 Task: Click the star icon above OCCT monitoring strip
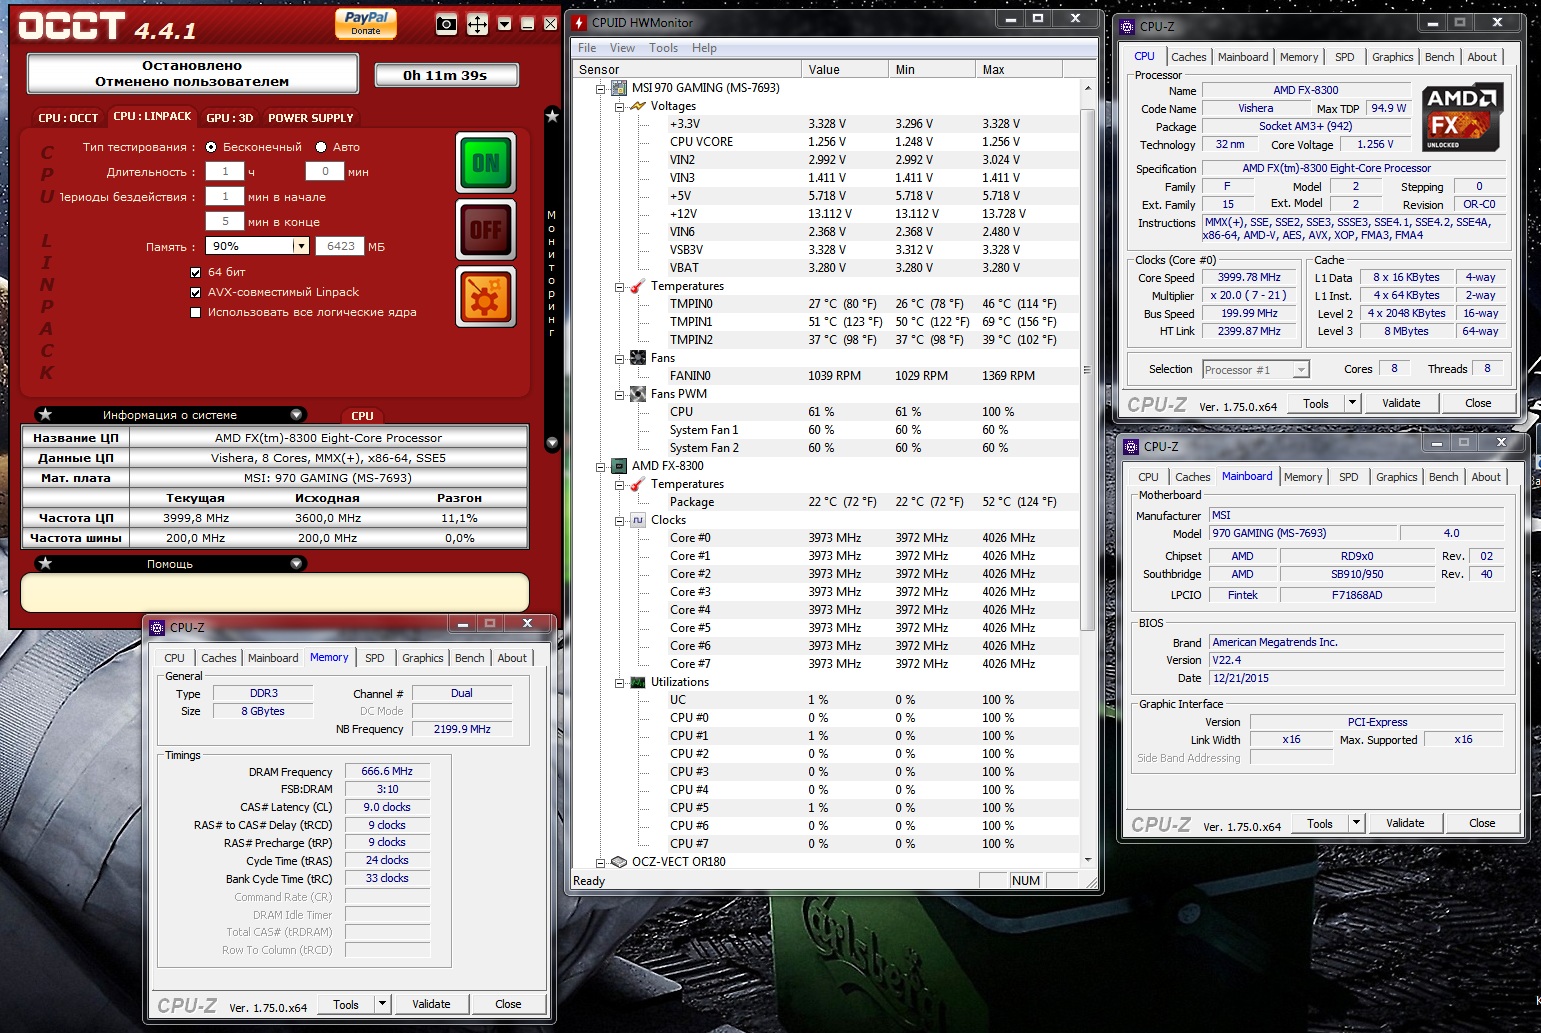552,116
